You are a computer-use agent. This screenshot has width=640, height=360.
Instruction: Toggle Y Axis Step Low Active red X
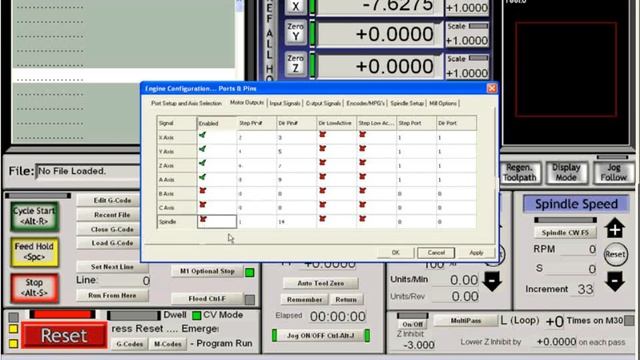(x=362, y=149)
